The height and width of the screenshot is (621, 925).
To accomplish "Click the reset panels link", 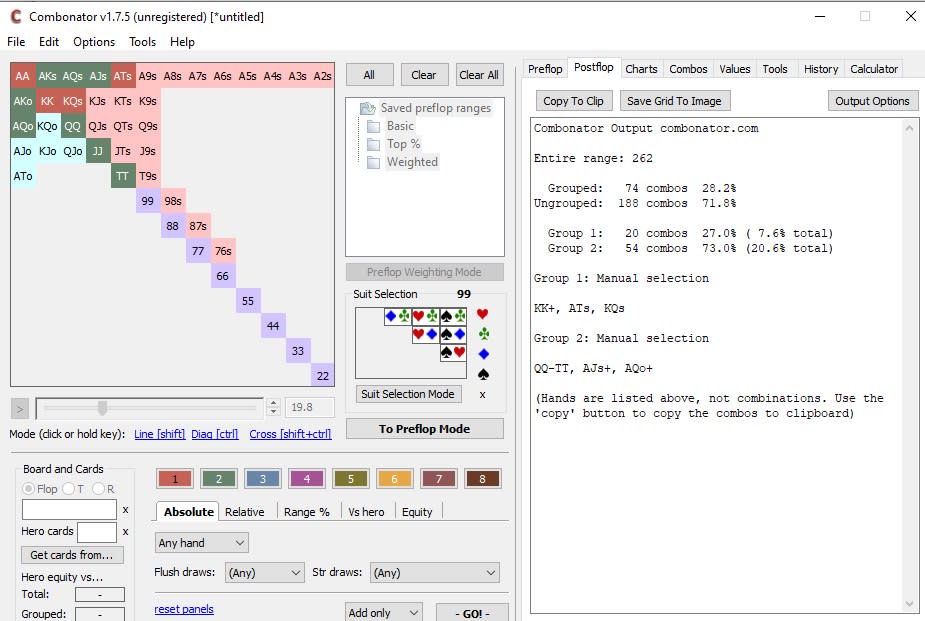I will pos(184,609).
